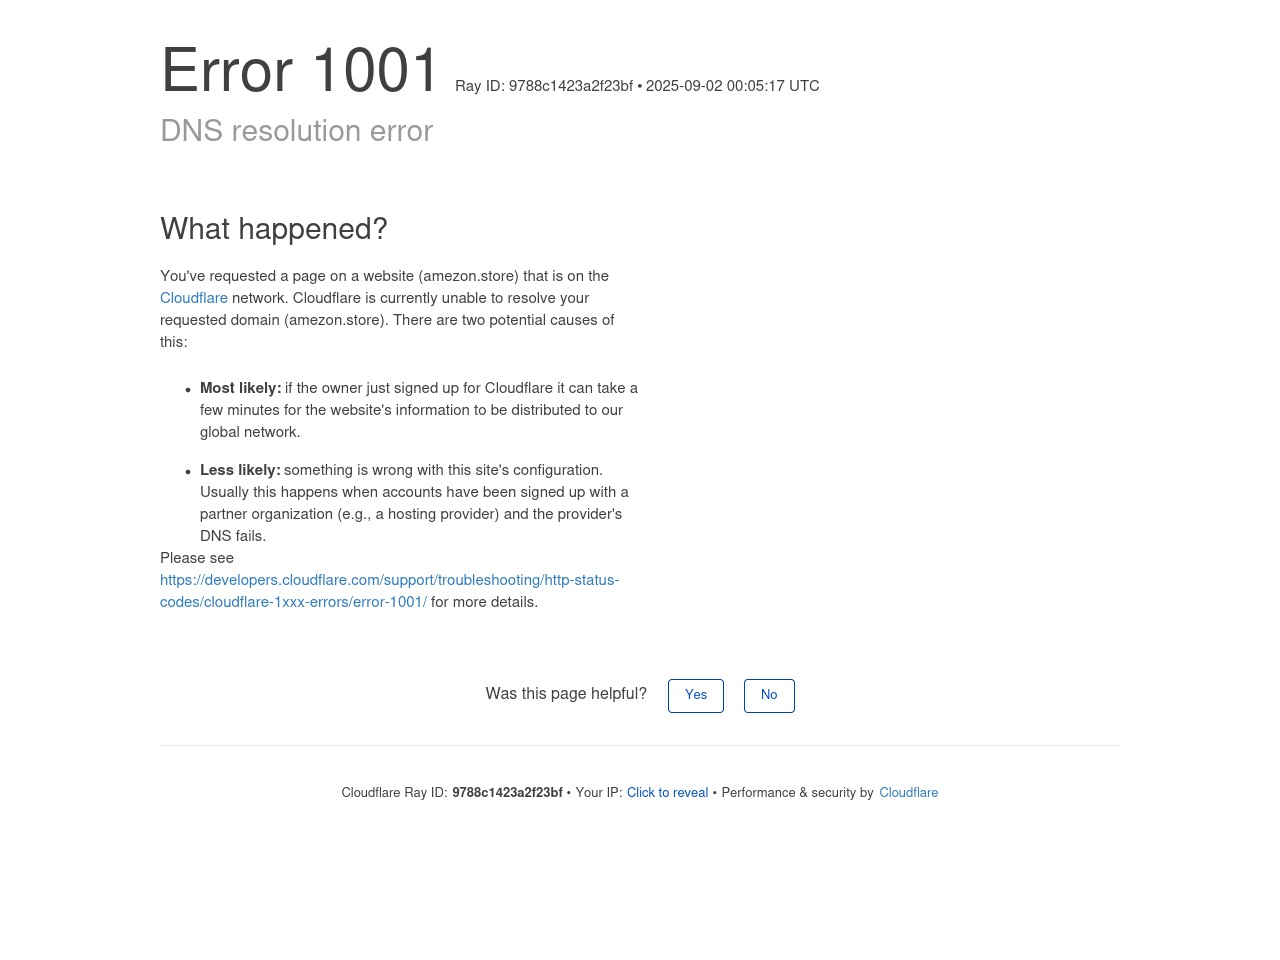Open the developers.cloudflare.com error-1001 troubleshooting link

point(389,591)
